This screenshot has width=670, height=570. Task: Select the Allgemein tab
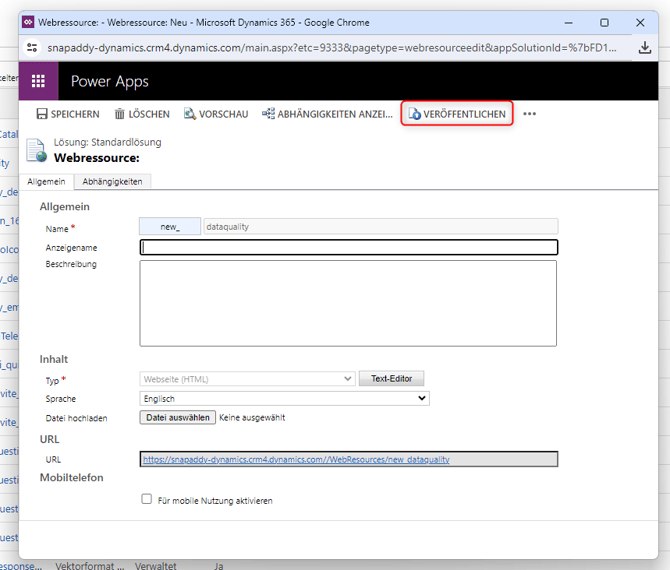(46, 181)
